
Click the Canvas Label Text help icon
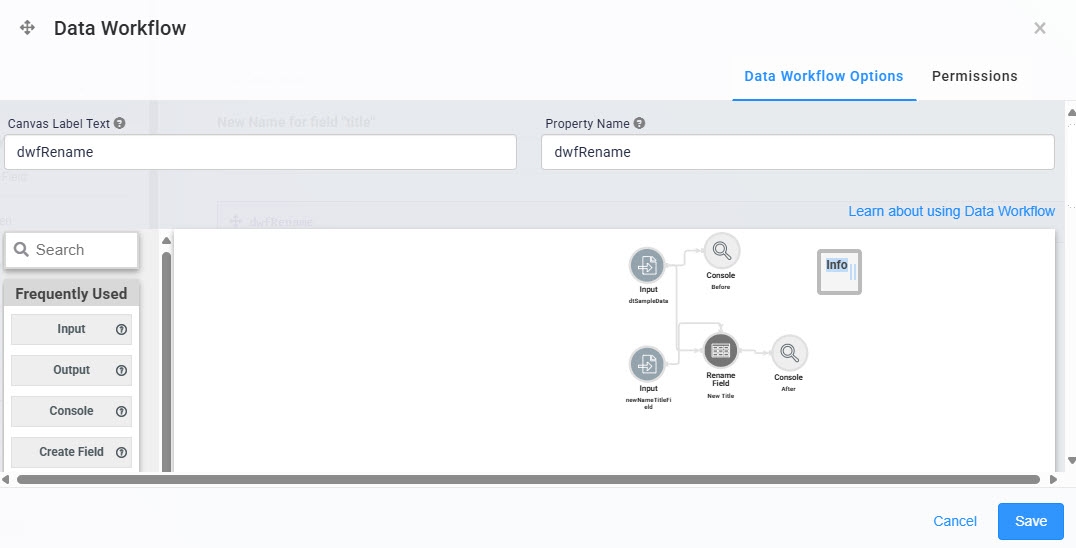pyautogui.click(x=119, y=123)
